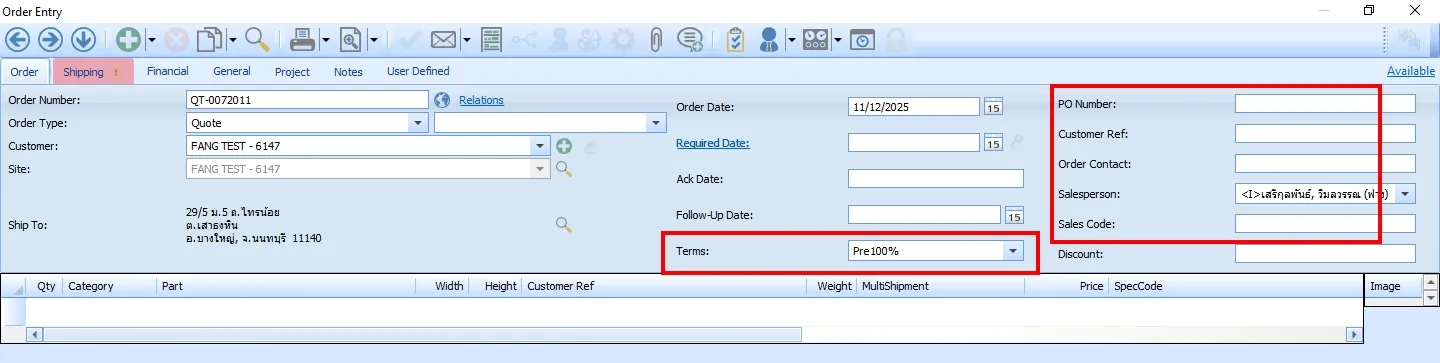This screenshot has width=1440, height=363.
Task: Switch to the User Defined tab
Action: 418,71
